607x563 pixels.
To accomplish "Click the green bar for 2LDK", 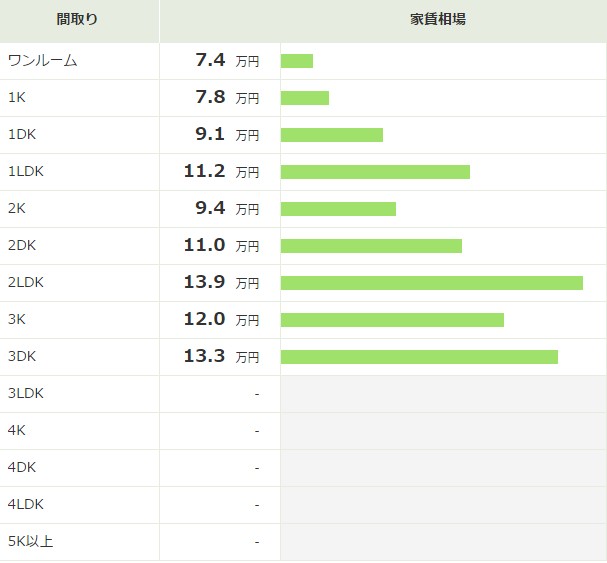I will [432, 283].
